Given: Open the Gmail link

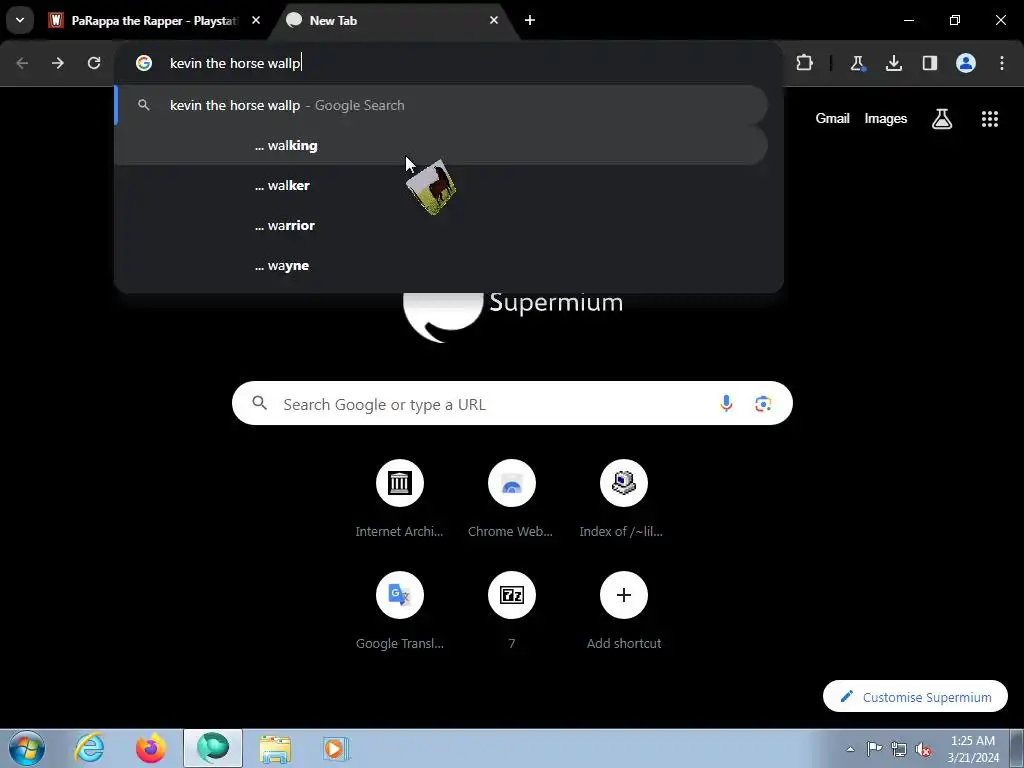Looking at the screenshot, I should [832, 118].
